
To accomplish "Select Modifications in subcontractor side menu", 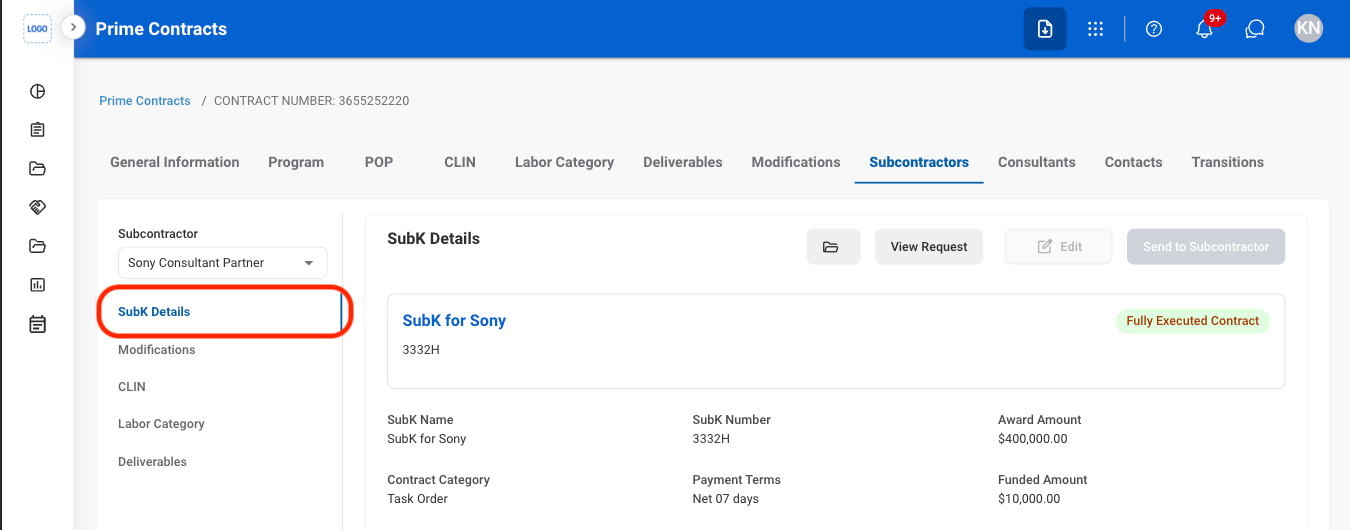I will [x=157, y=350].
